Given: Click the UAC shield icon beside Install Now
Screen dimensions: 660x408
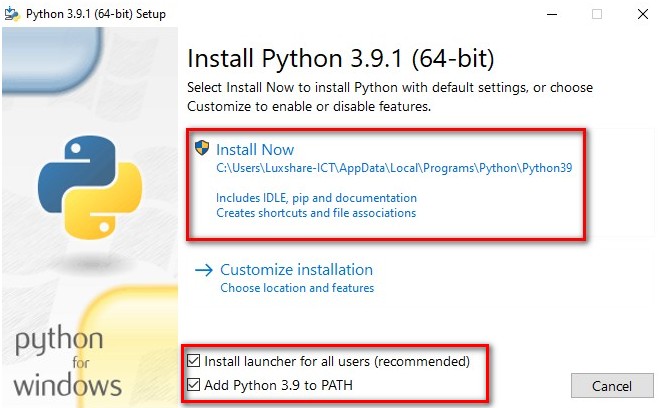Looking at the screenshot, I should pyautogui.click(x=202, y=148).
